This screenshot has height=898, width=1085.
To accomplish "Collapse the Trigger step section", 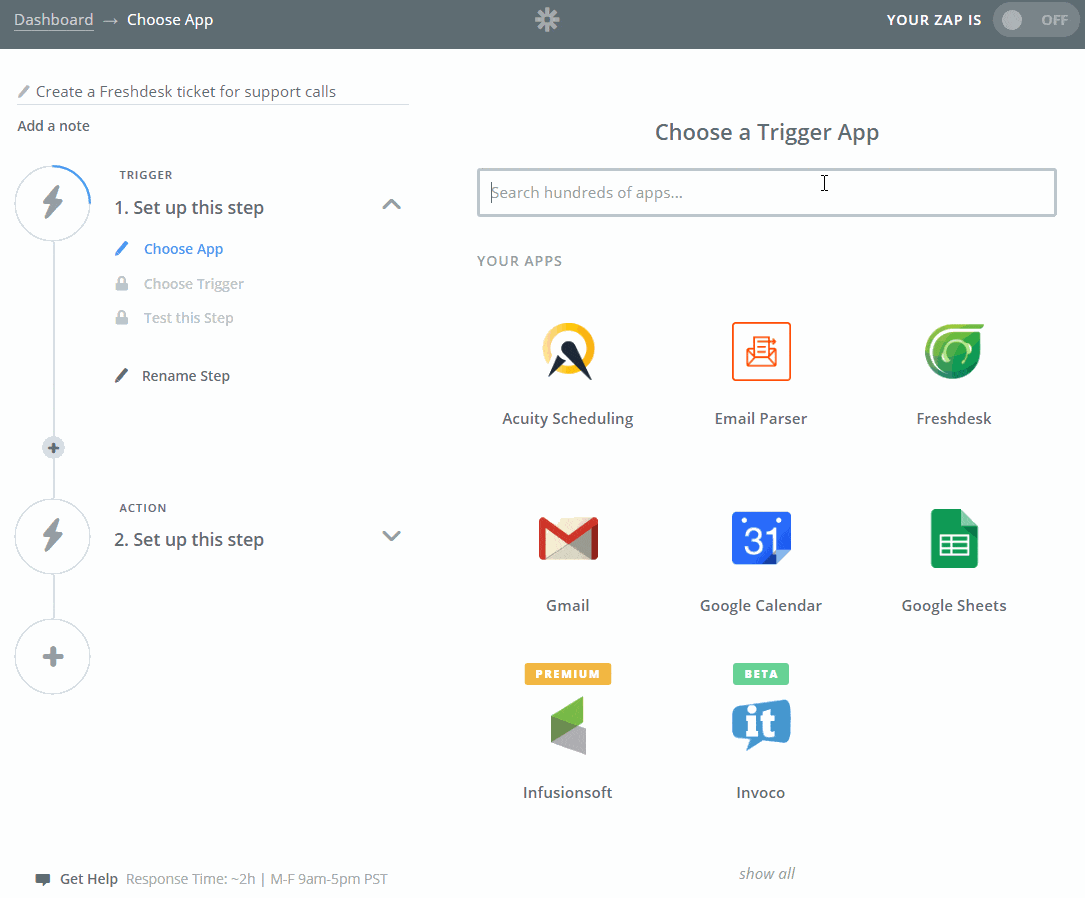I will coord(392,204).
